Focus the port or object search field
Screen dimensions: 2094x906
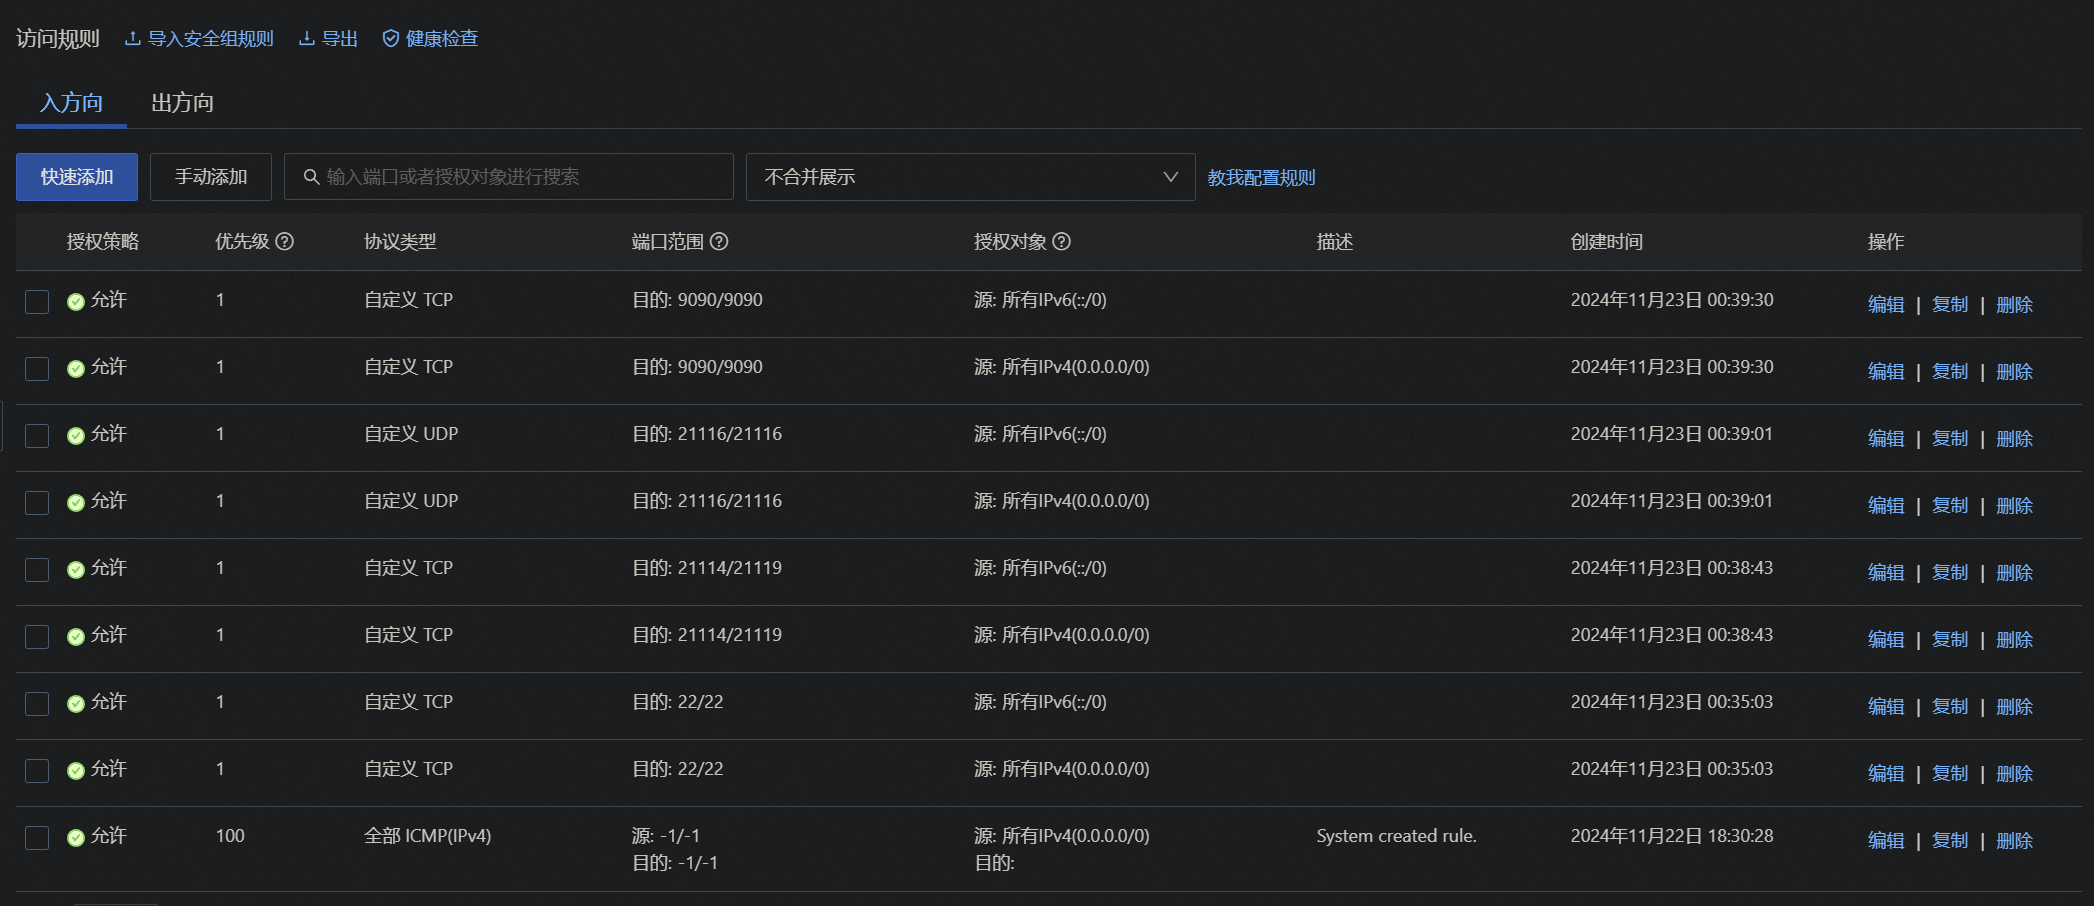(520, 177)
